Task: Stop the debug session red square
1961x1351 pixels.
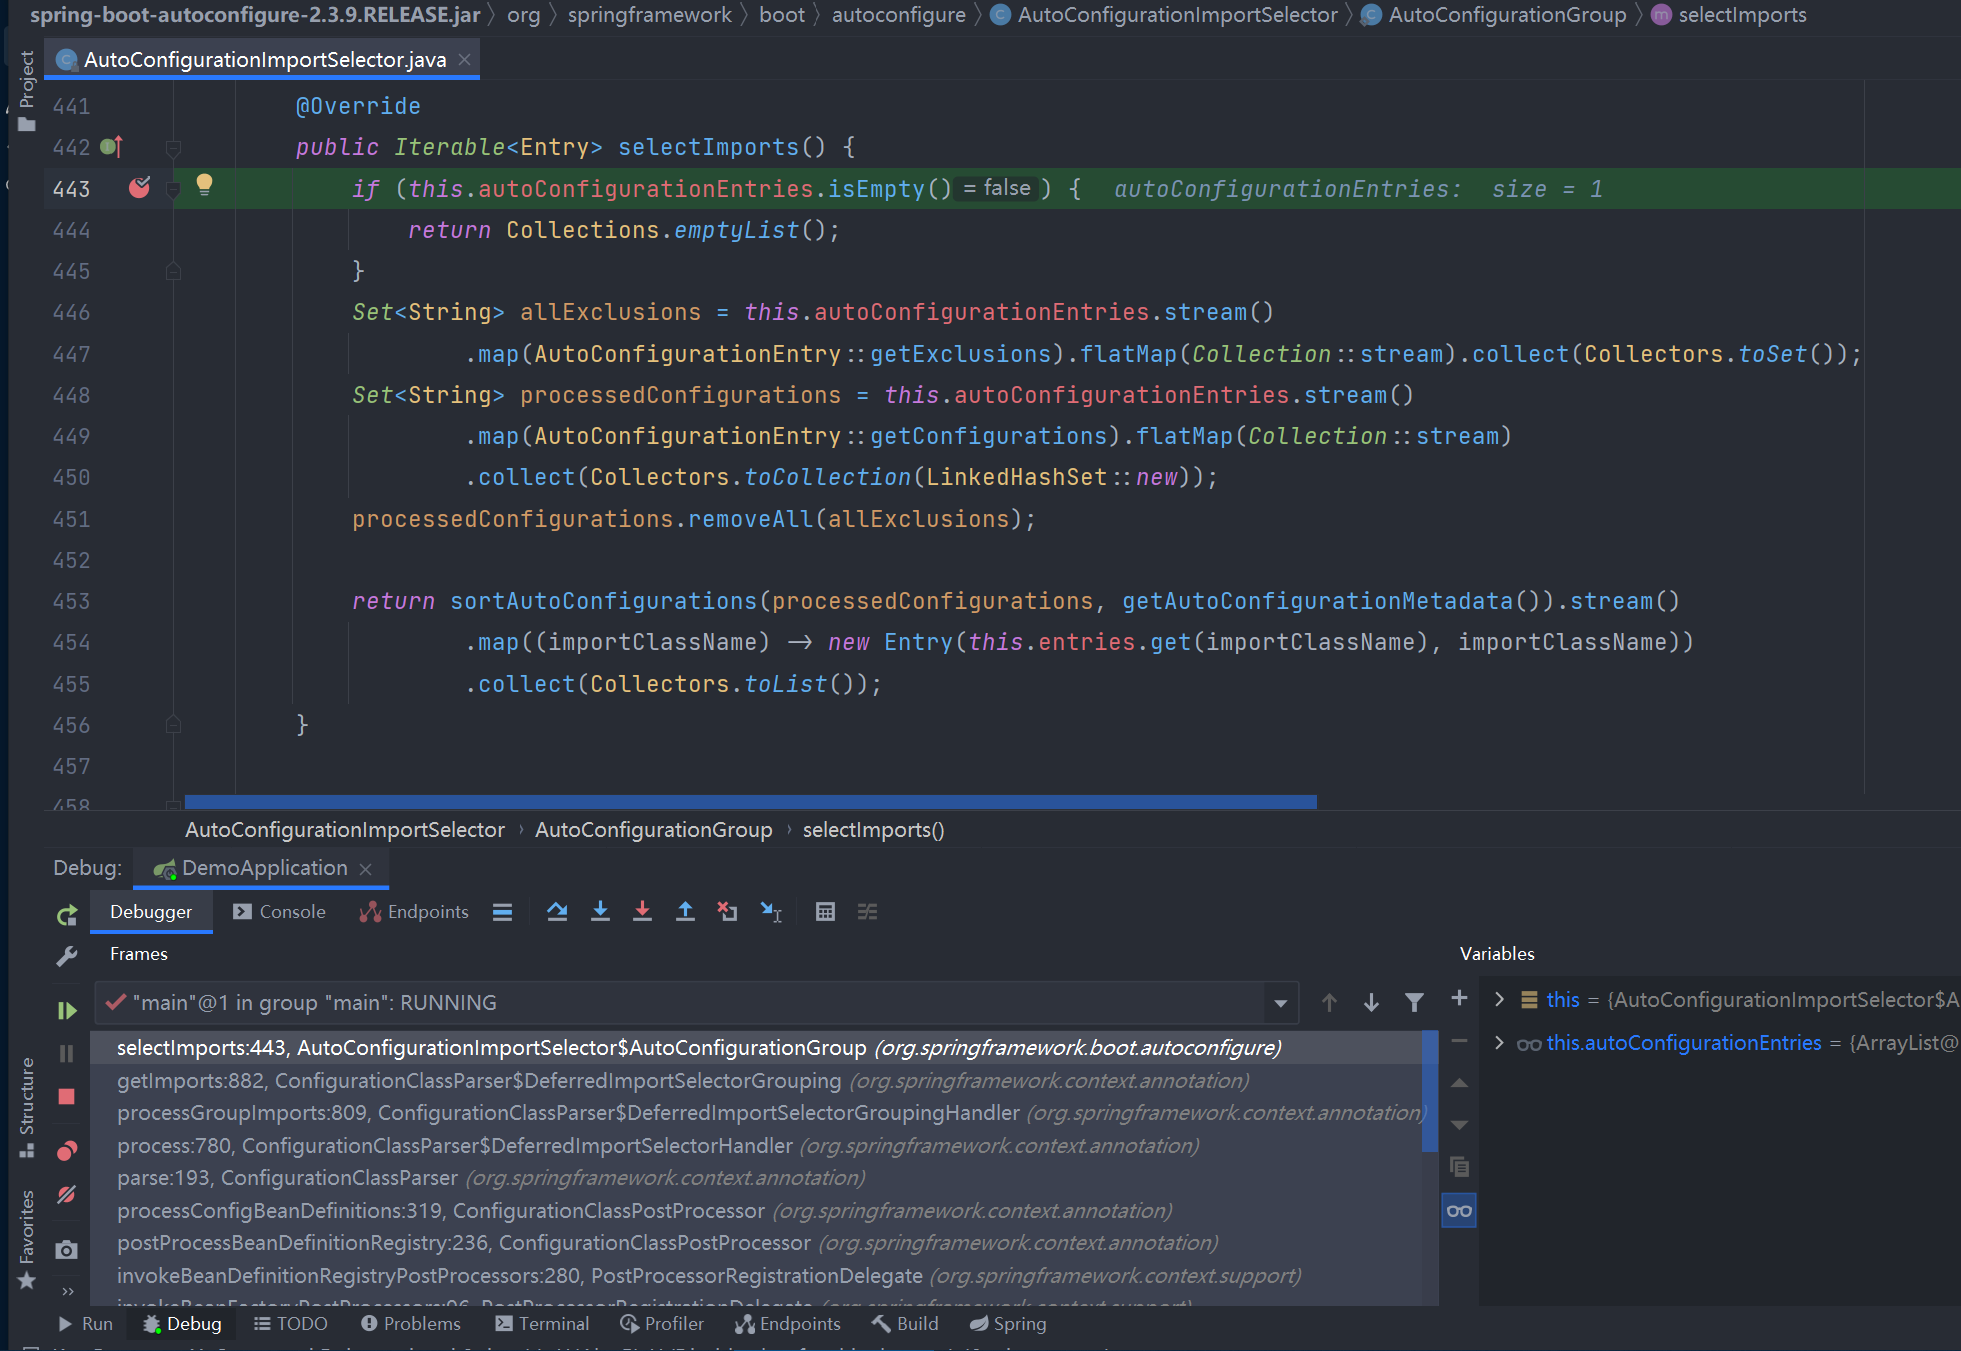Action: (67, 1096)
